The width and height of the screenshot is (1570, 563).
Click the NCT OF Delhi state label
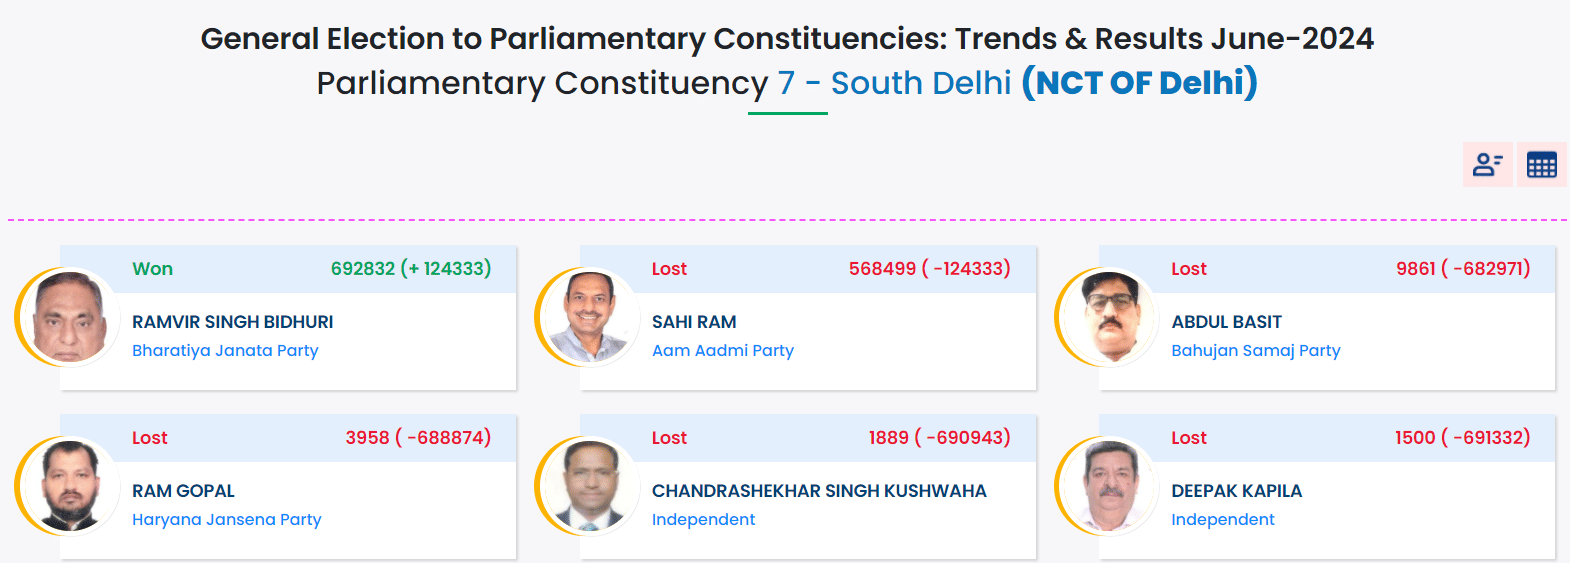(1139, 83)
